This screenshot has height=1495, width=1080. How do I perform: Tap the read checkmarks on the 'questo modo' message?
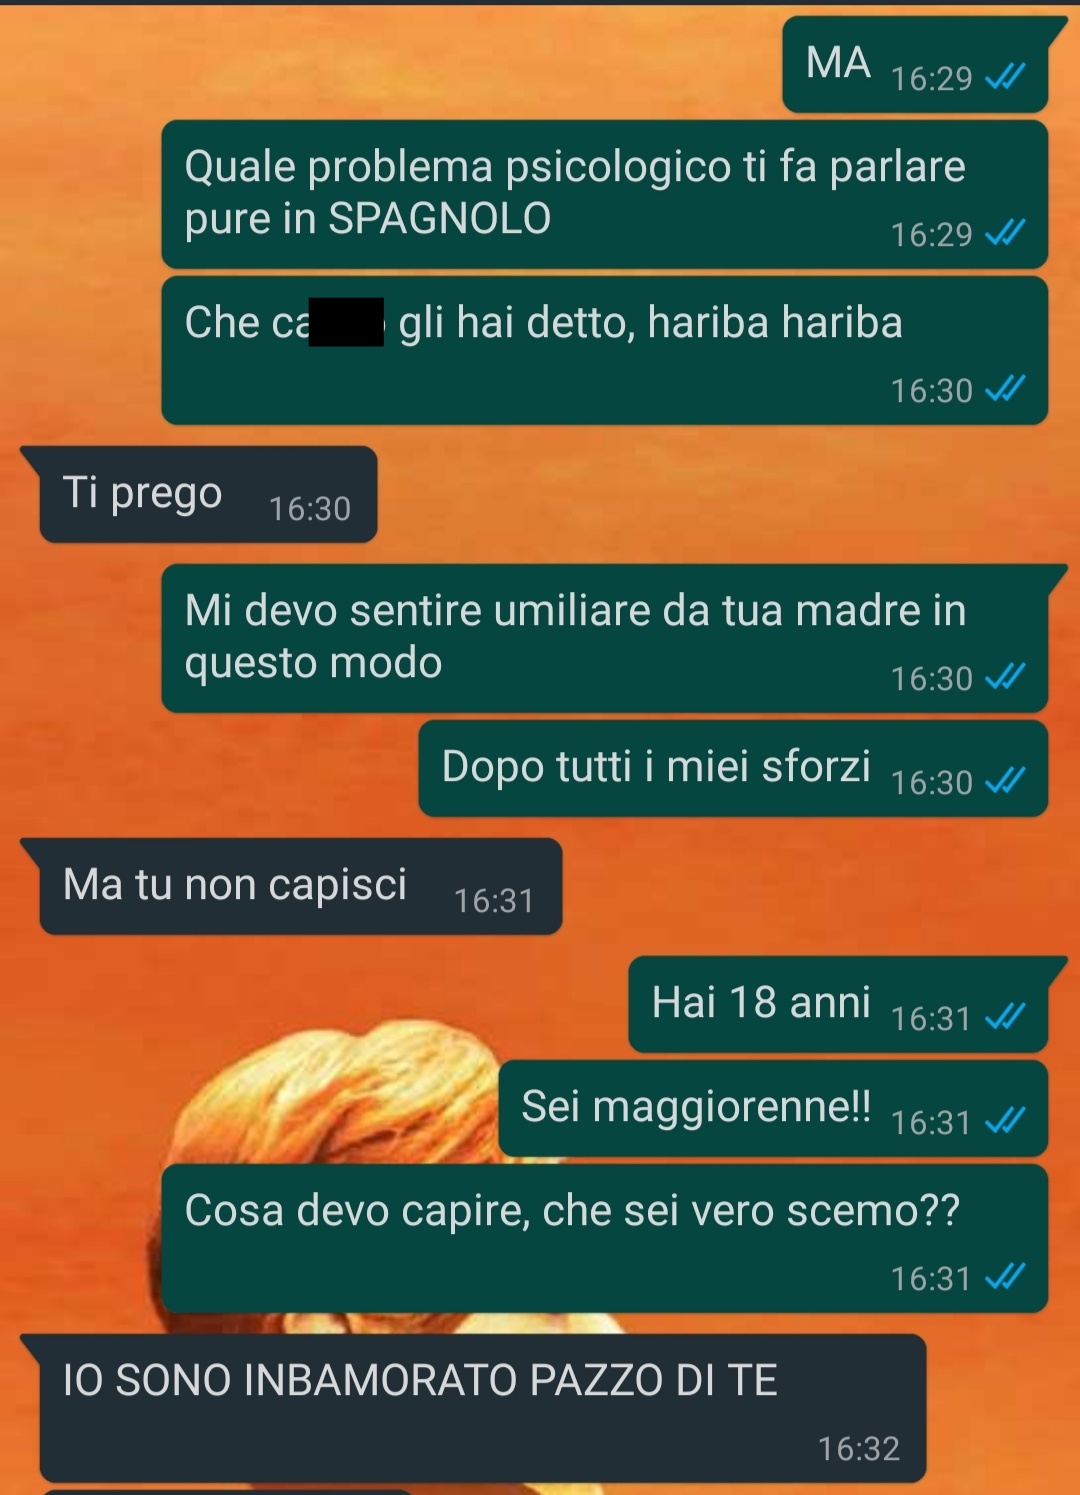(1005, 677)
